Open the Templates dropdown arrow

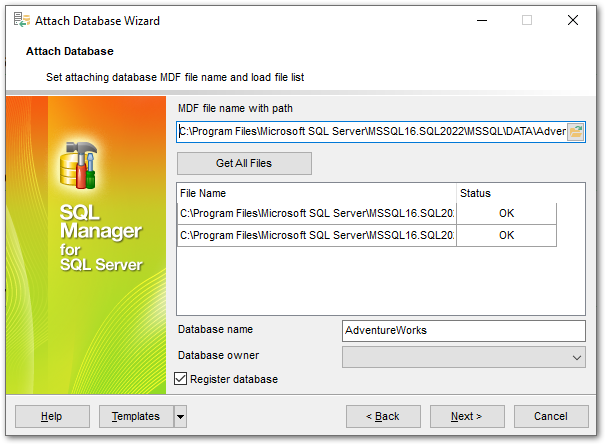pyautogui.click(x=180, y=416)
